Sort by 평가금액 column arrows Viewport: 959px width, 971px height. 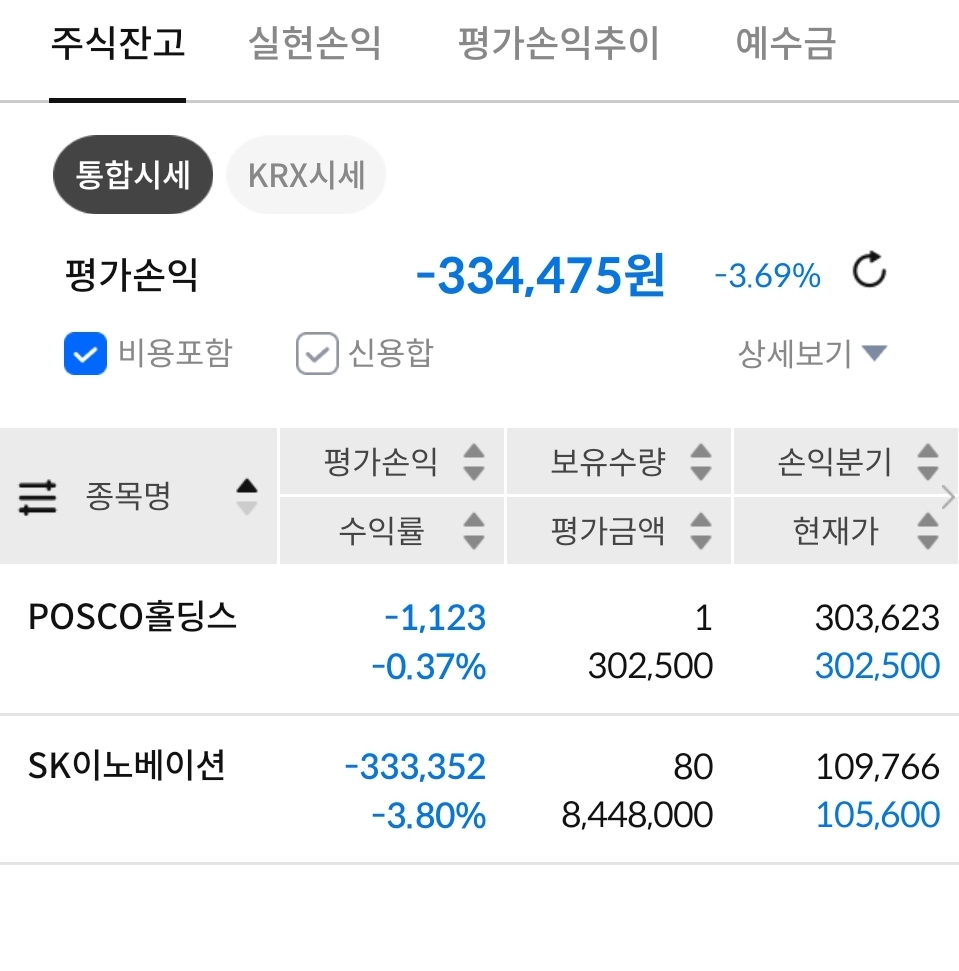[700, 531]
